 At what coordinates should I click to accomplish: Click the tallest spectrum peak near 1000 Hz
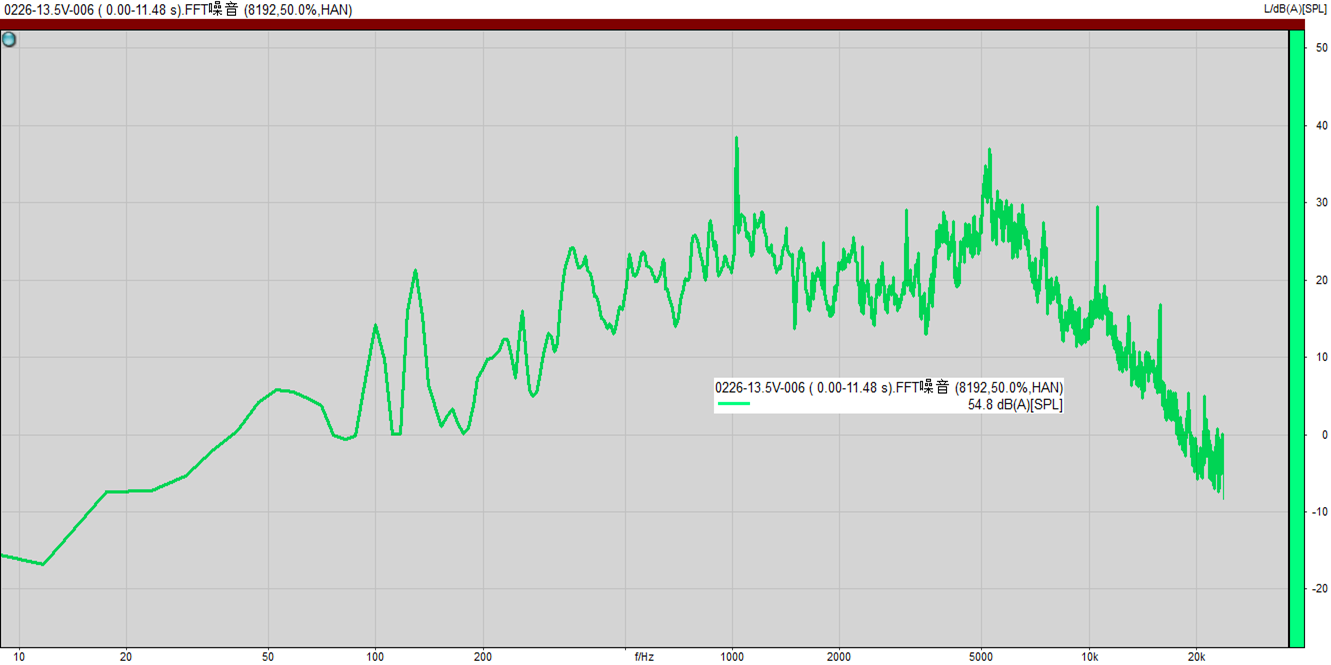pos(736,139)
